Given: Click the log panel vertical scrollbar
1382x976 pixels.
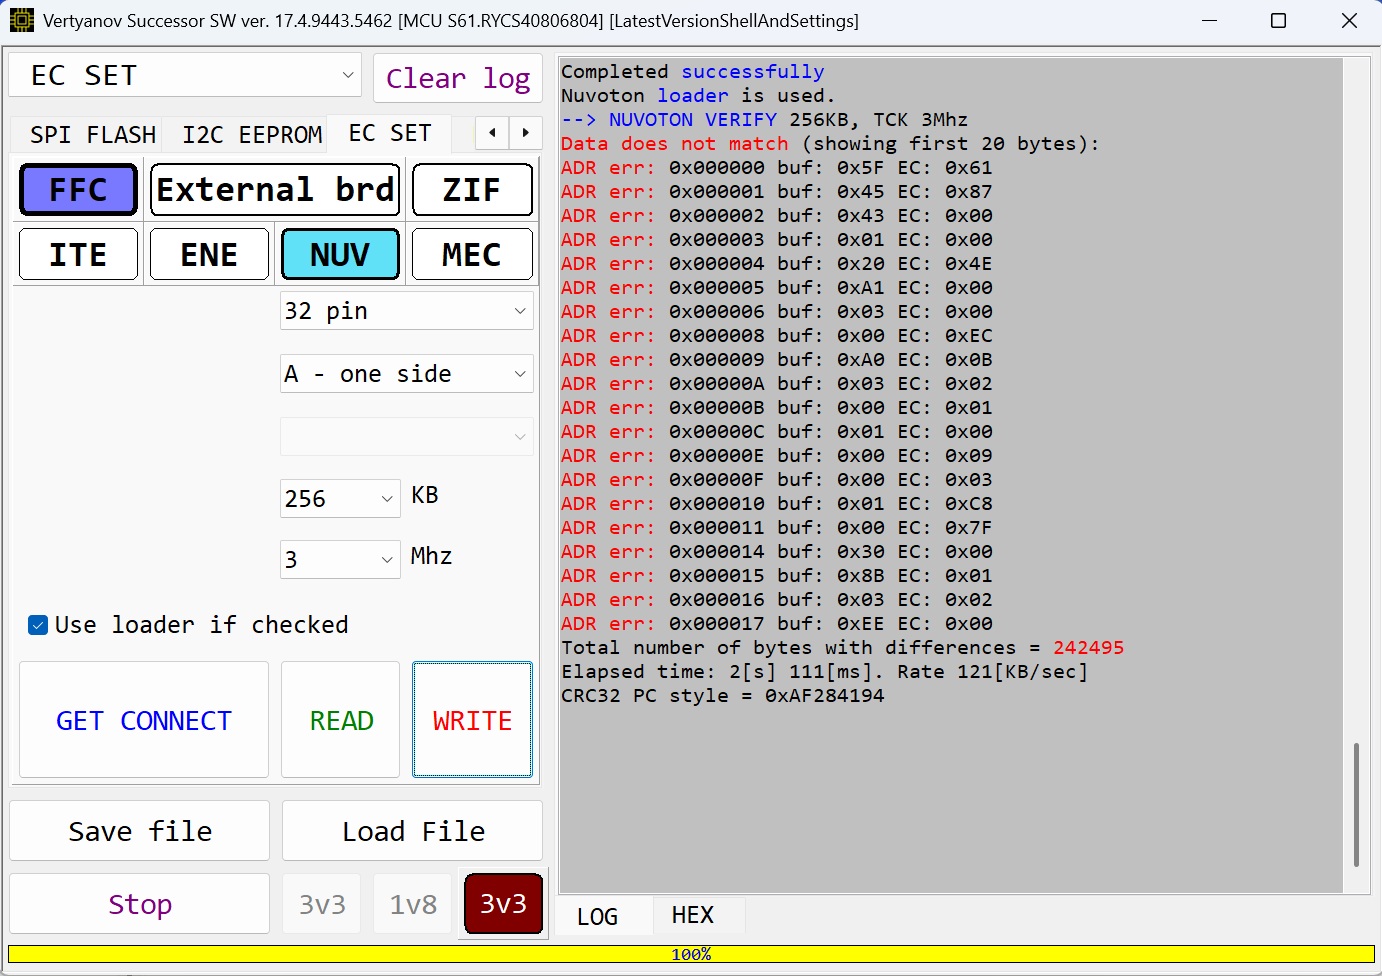Looking at the screenshot, I should tap(1356, 804).
